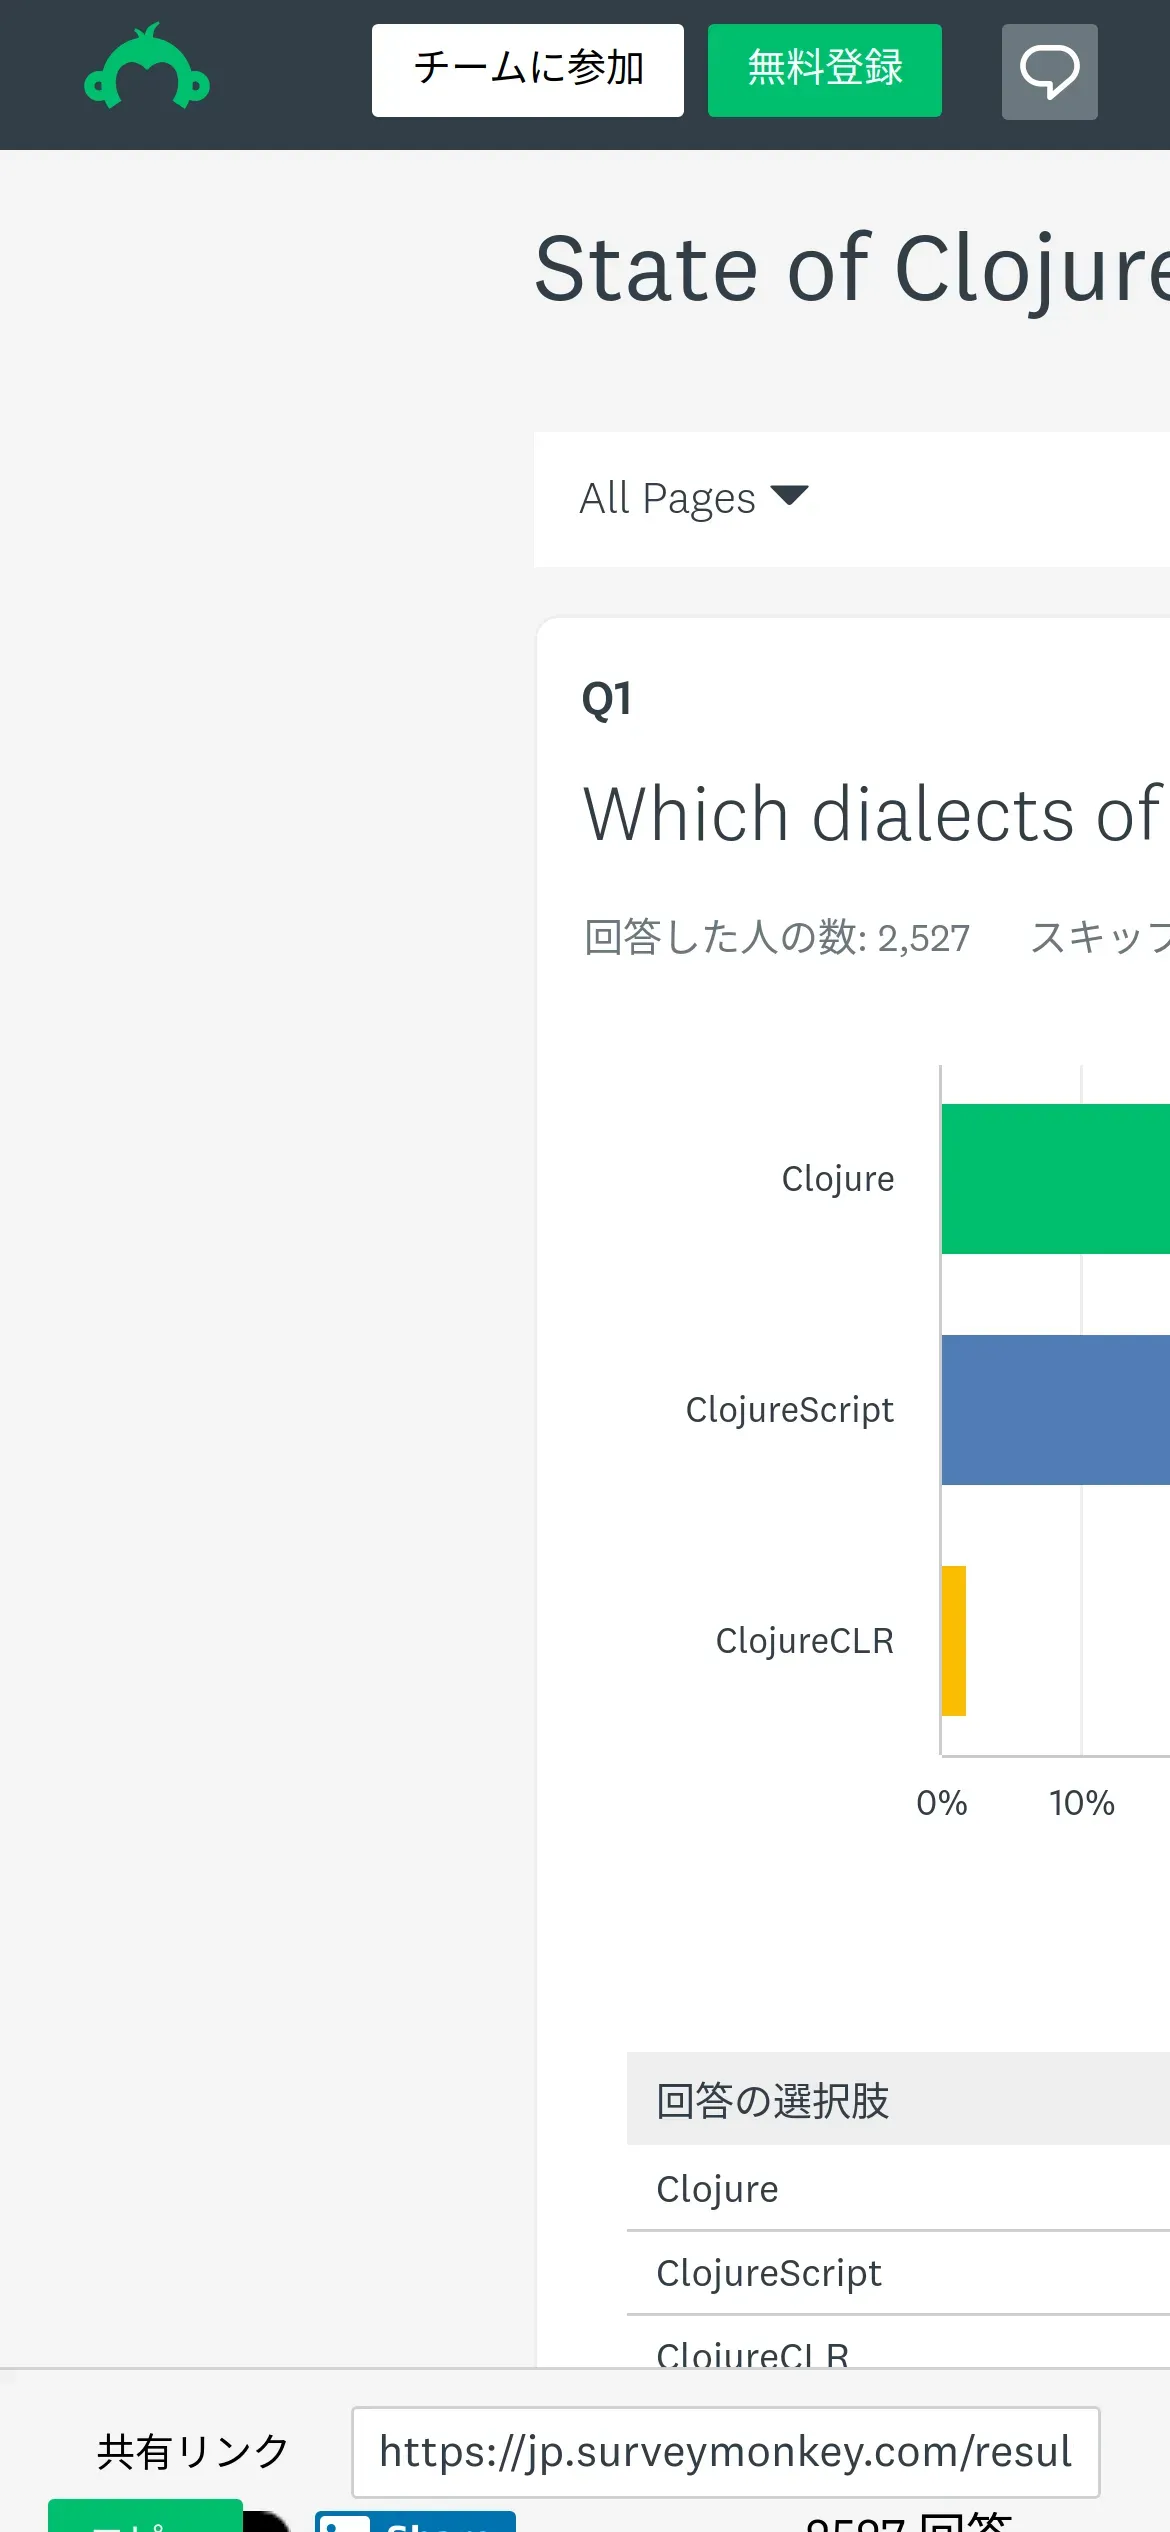Open the chat feedback speech bubble
Viewport: 1170px width, 2532px height.
[1049, 72]
